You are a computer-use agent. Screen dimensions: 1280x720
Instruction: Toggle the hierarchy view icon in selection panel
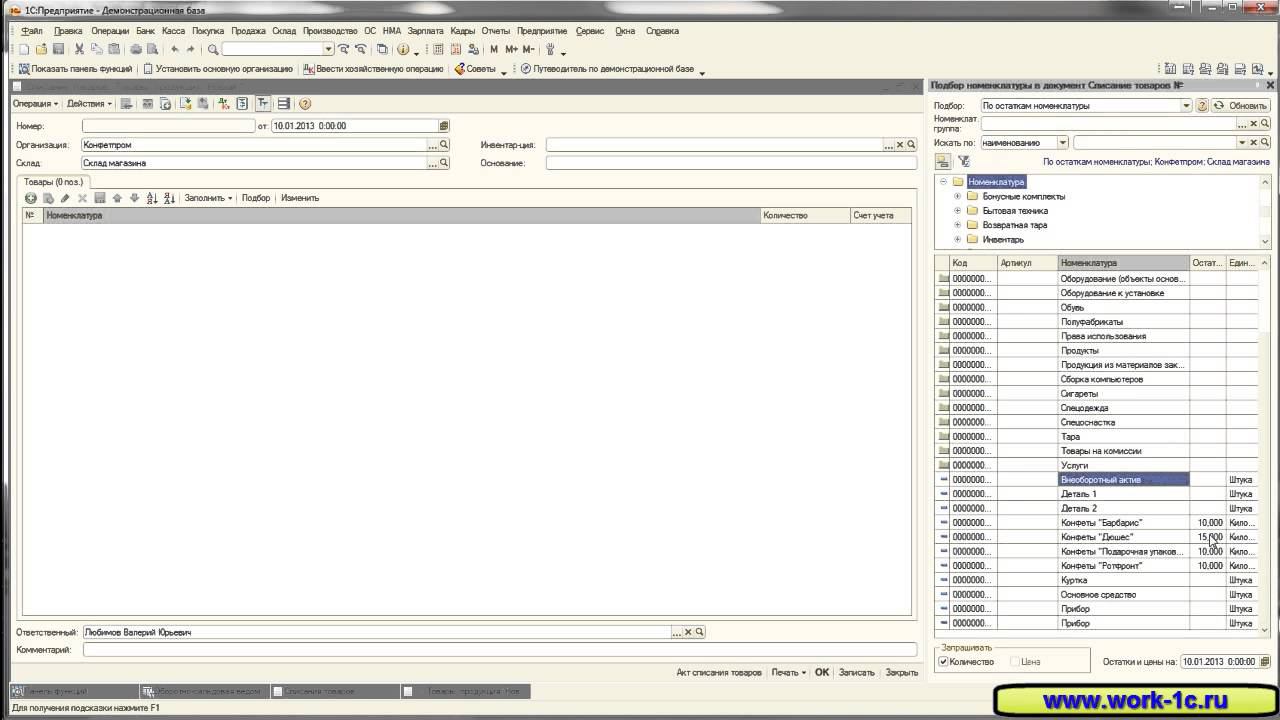pos(943,161)
